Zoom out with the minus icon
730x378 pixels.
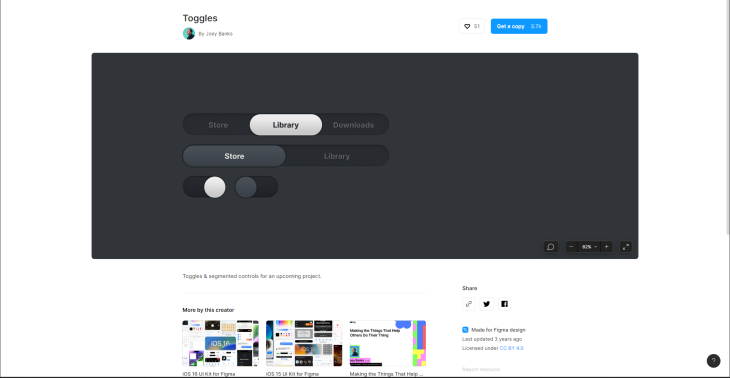click(571, 247)
